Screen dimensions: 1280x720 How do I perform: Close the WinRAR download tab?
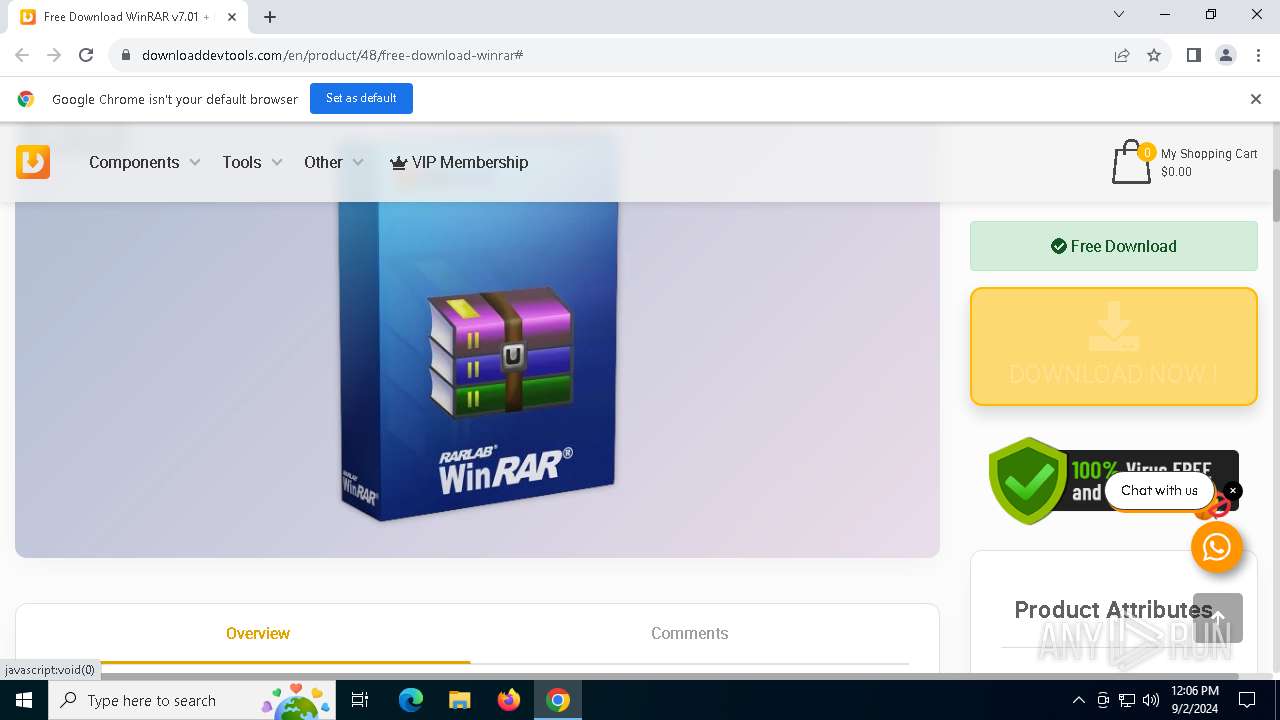coord(231,17)
